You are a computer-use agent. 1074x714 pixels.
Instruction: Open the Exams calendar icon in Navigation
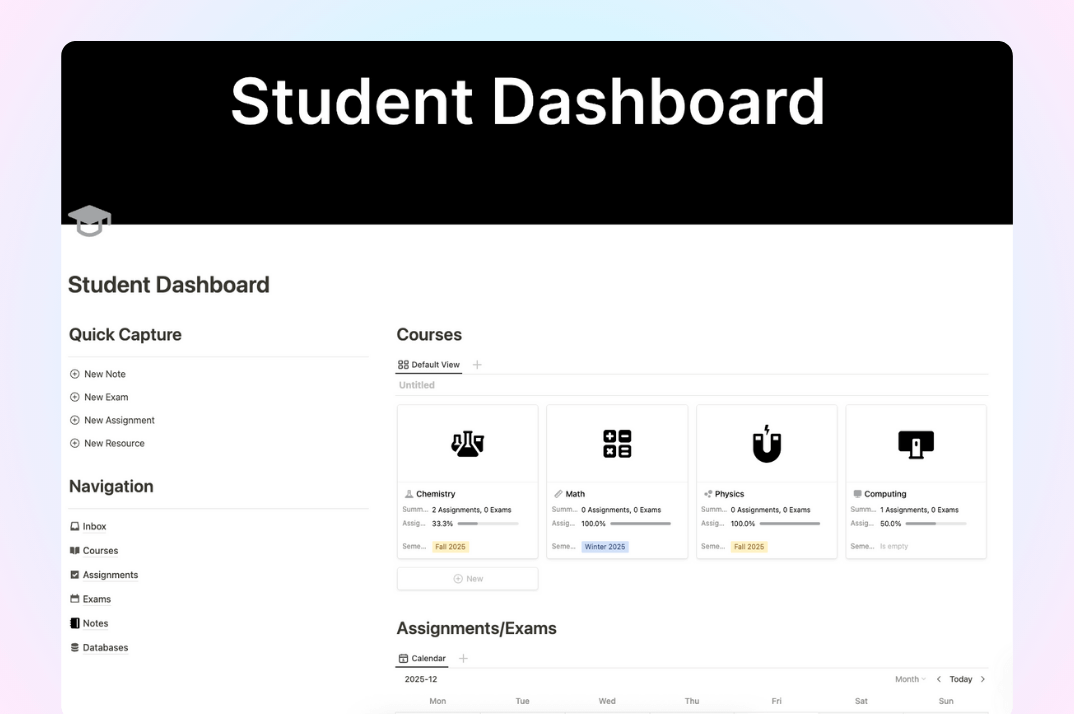tap(74, 598)
